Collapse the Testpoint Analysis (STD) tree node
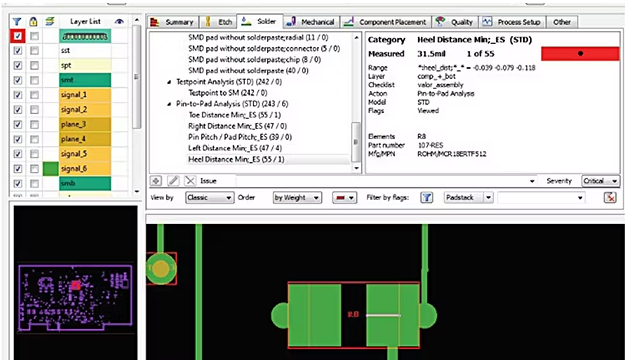Viewport: 625px width, 360px height. 169,82
